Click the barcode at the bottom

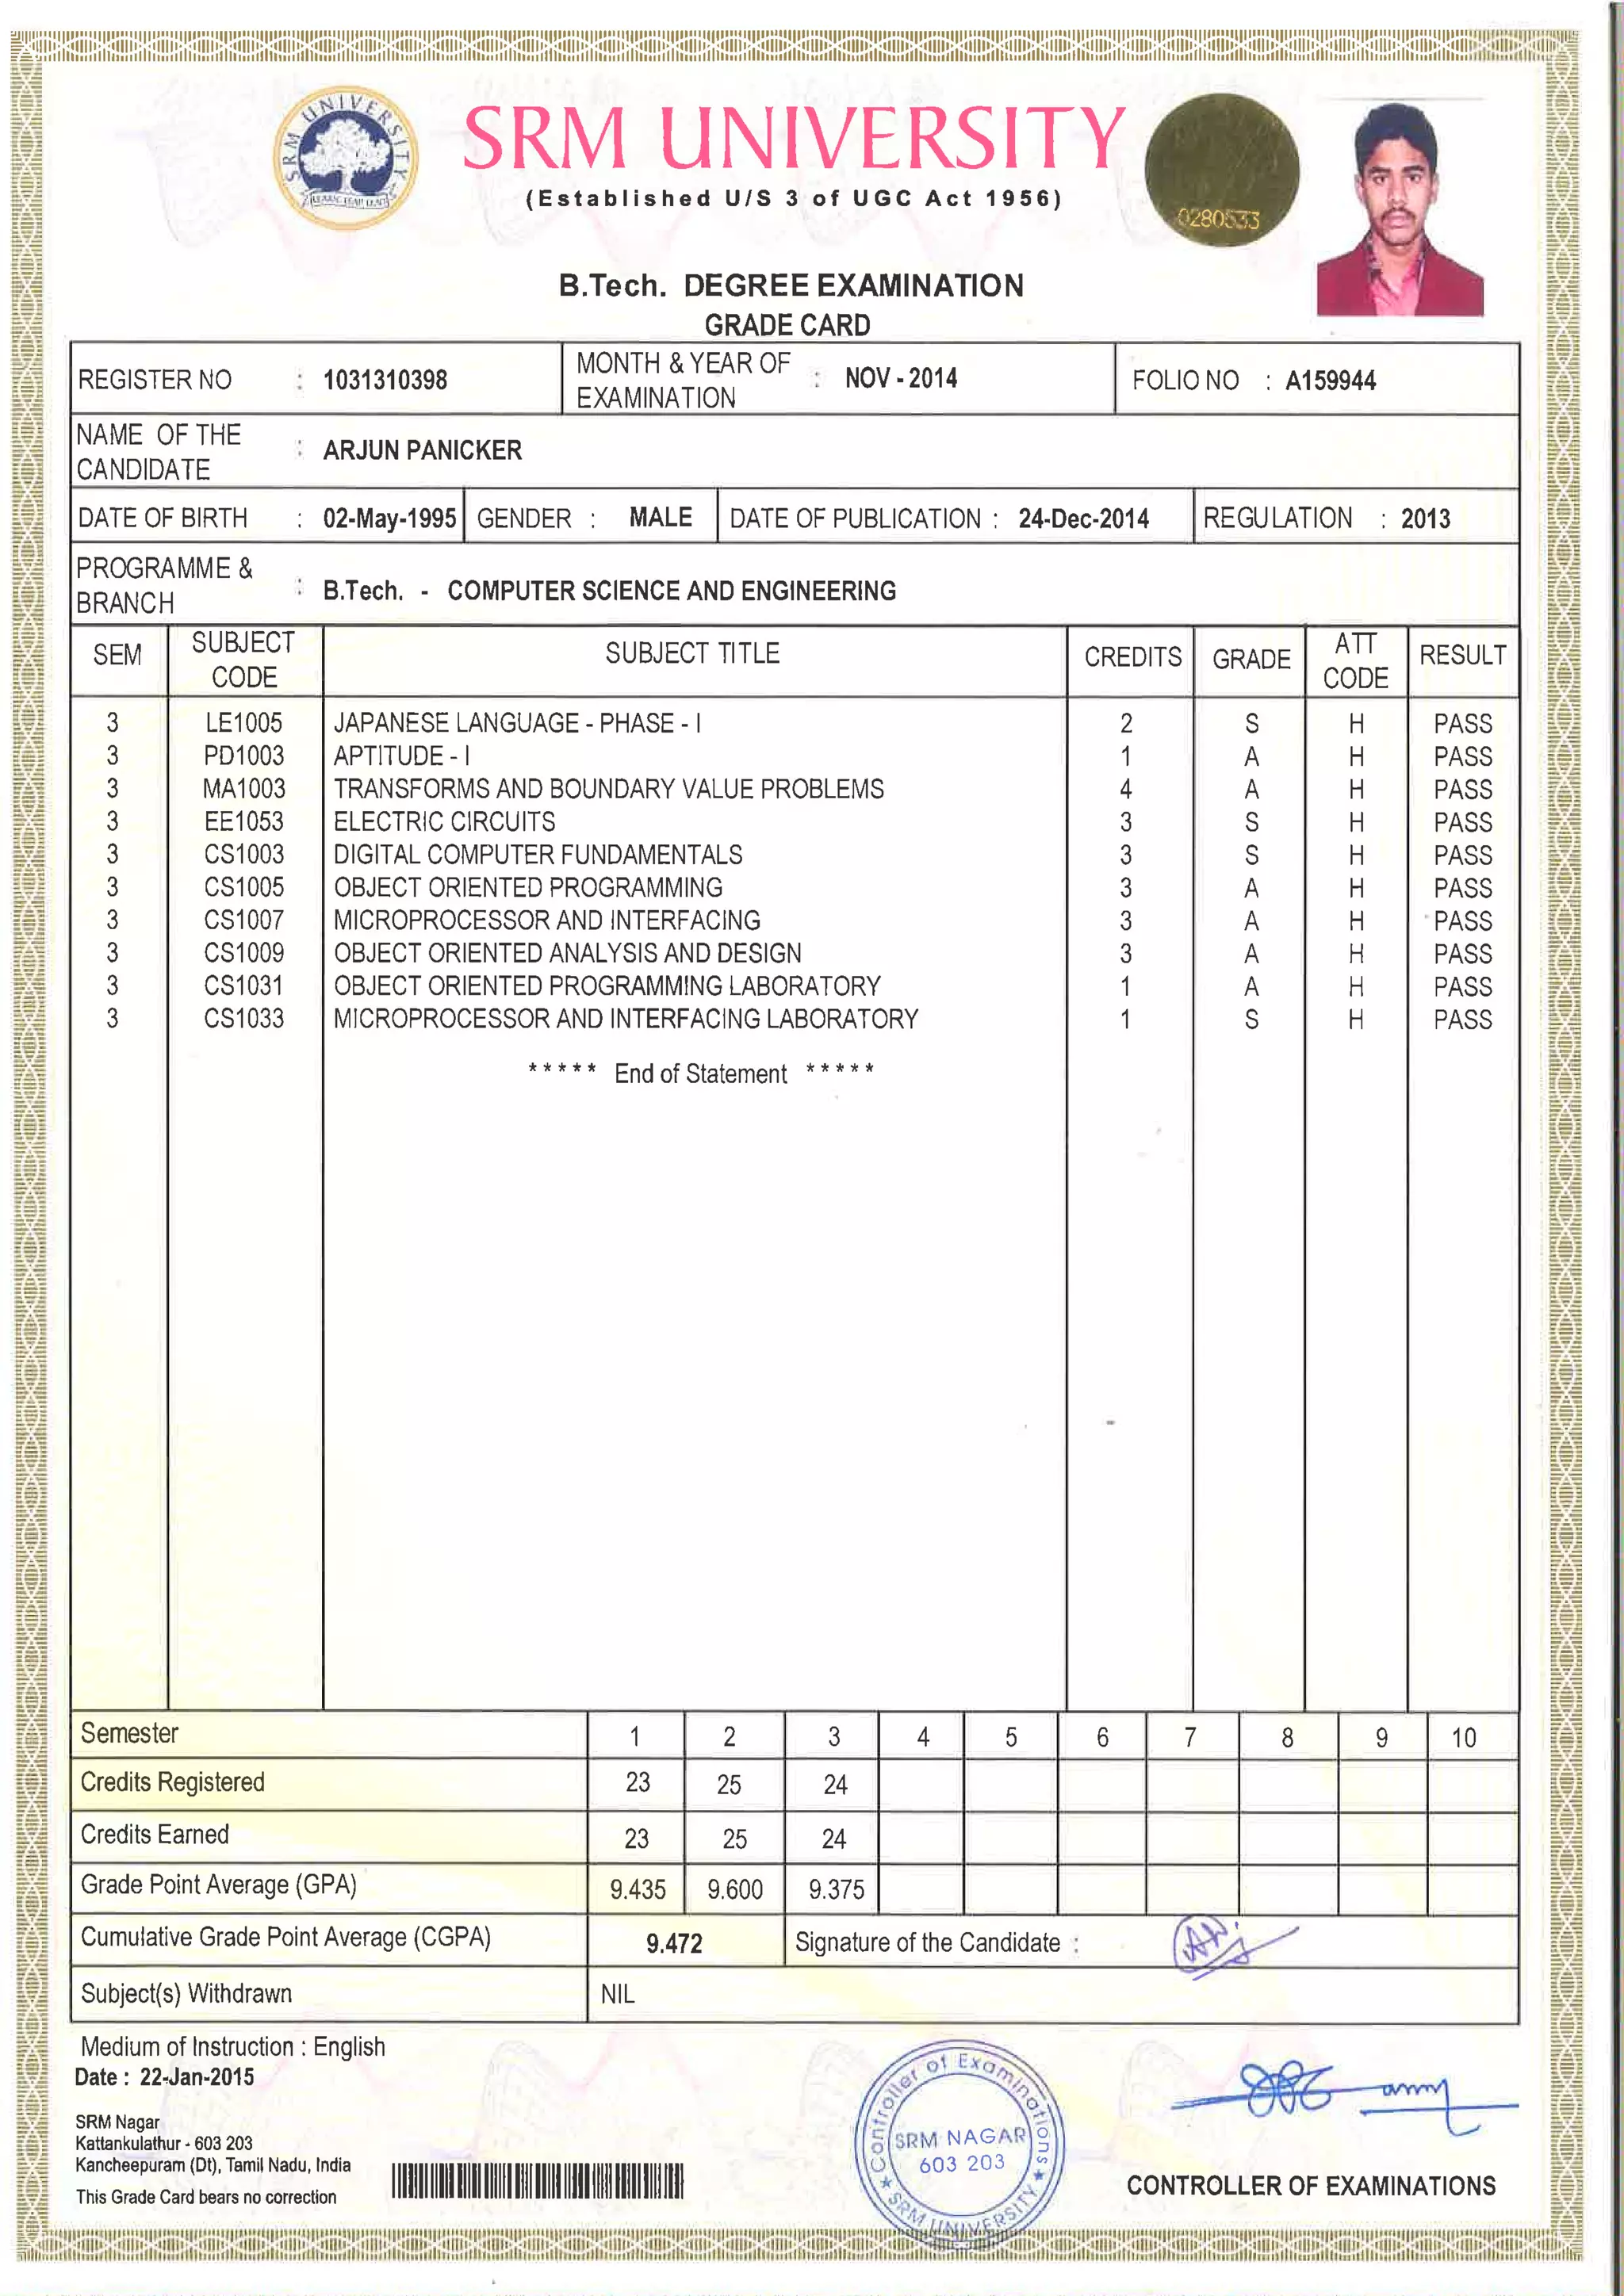coord(537,2181)
